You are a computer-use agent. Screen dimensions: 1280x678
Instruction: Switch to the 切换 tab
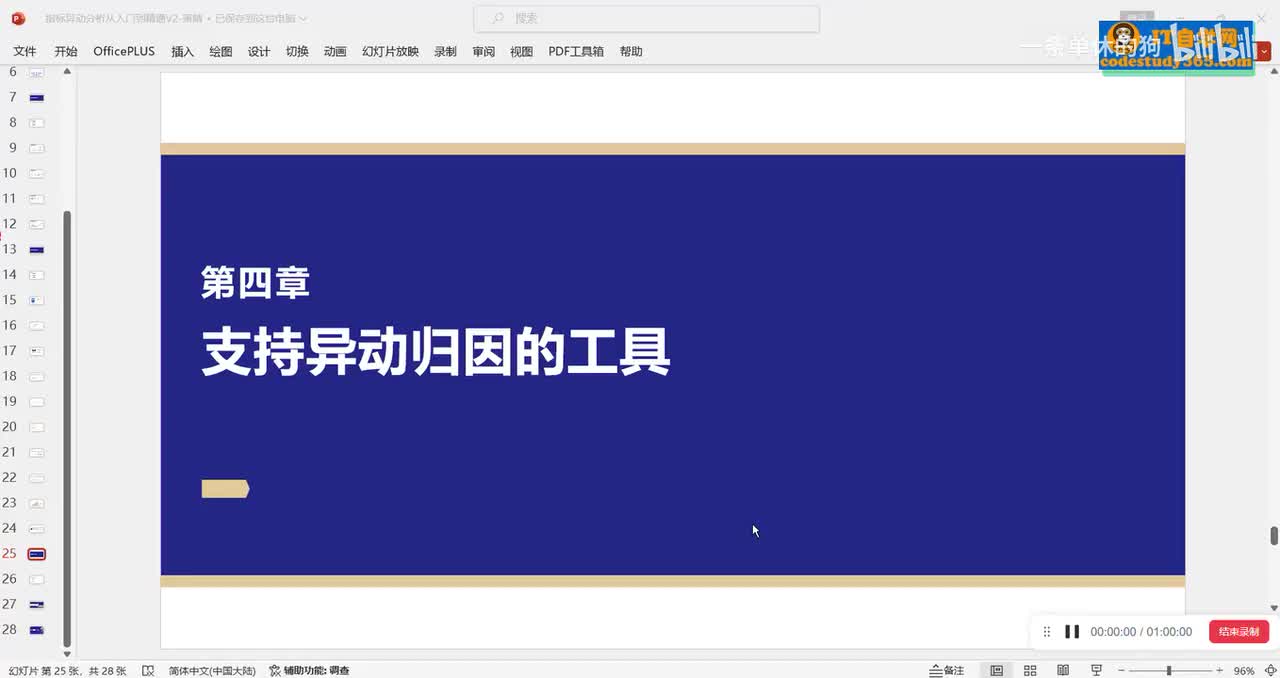[297, 51]
